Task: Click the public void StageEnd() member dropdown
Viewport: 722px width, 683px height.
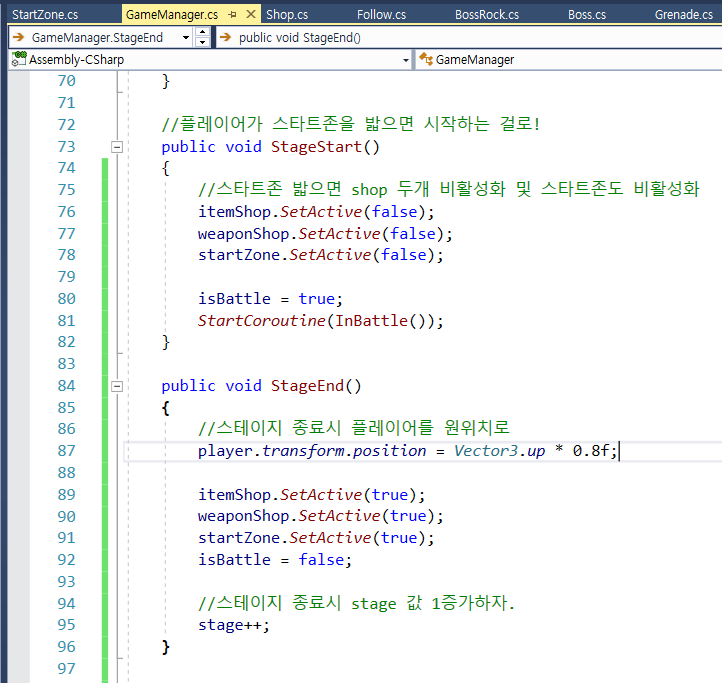Action: coord(469,37)
